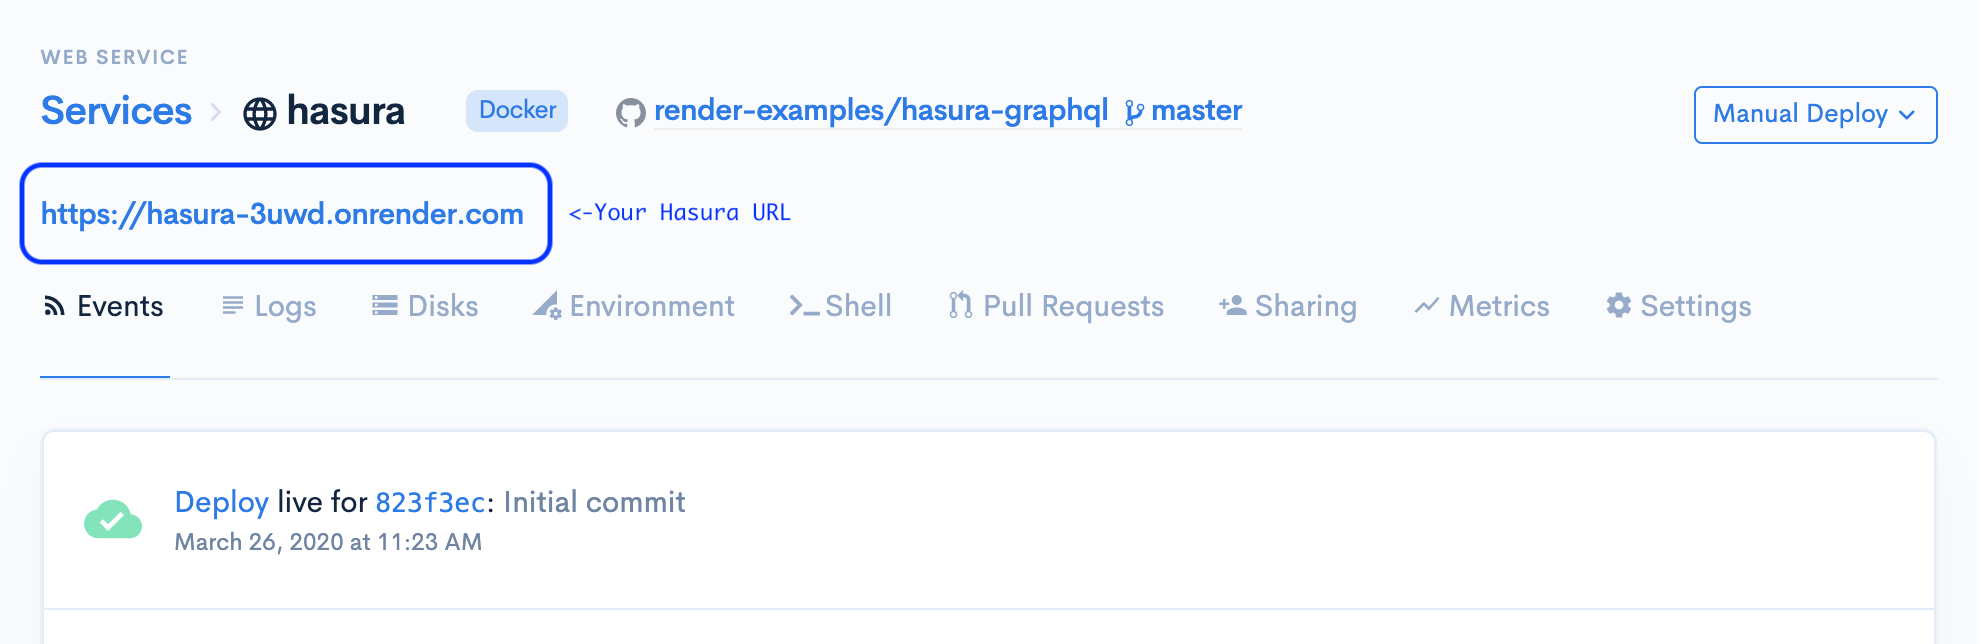Viewport: 1978px width, 644px height.
Task: Open the Disks tab
Action: pyautogui.click(x=425, y=306)
